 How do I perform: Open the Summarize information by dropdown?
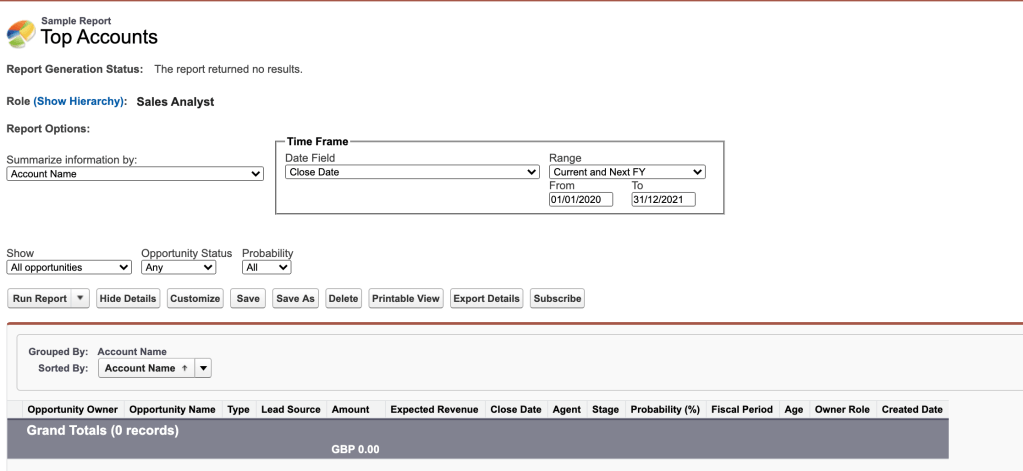[135, 174]
